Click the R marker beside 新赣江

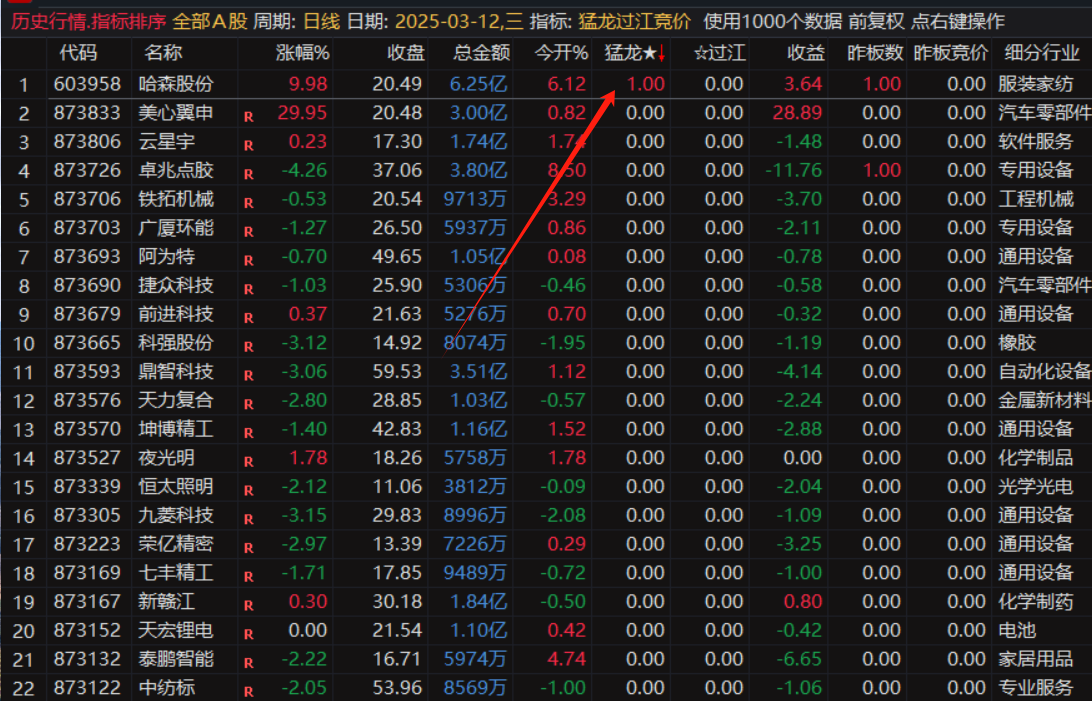[248, 604]
